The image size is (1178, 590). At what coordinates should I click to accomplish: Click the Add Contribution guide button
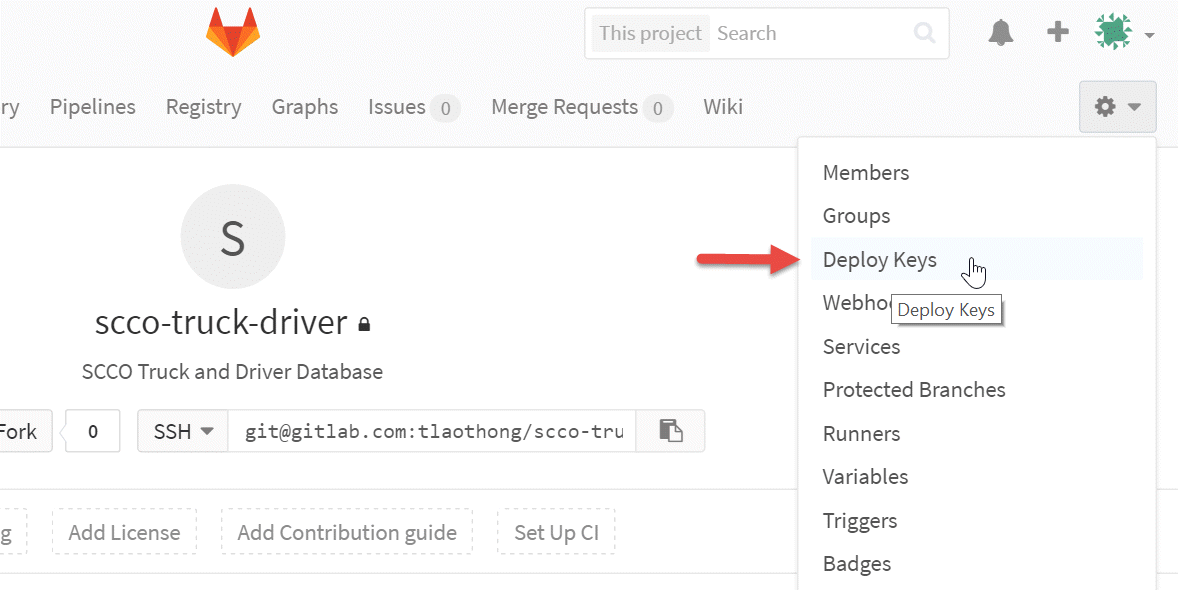(x=346, y=533)
